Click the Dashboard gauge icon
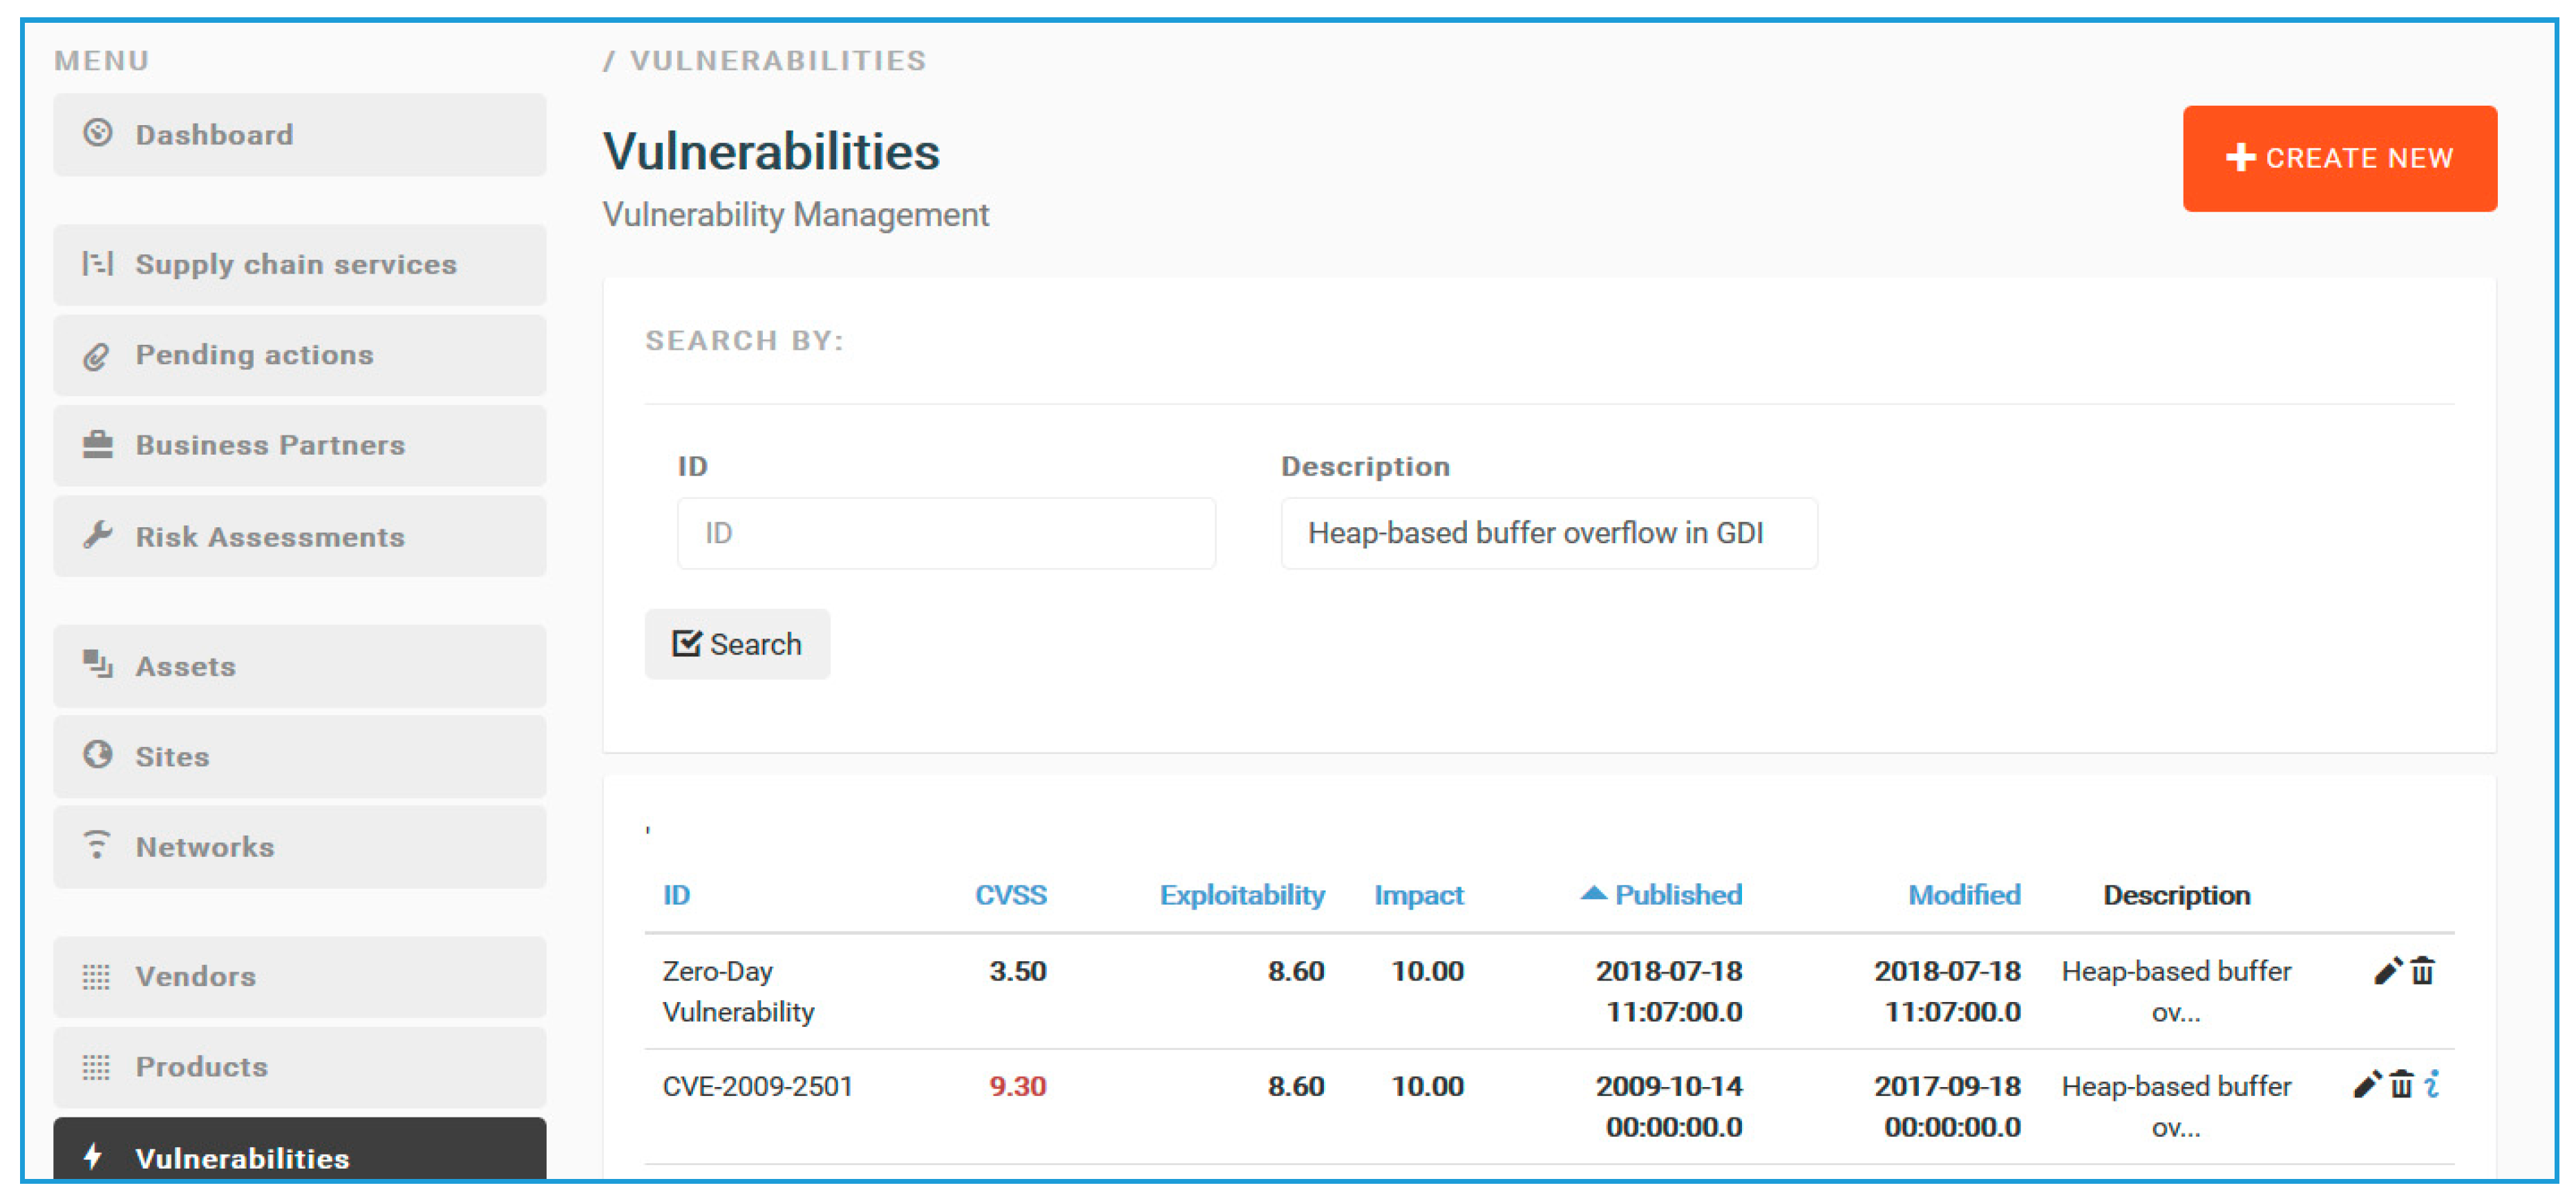Screen dimensions: 2576x1199 (97, 134)
